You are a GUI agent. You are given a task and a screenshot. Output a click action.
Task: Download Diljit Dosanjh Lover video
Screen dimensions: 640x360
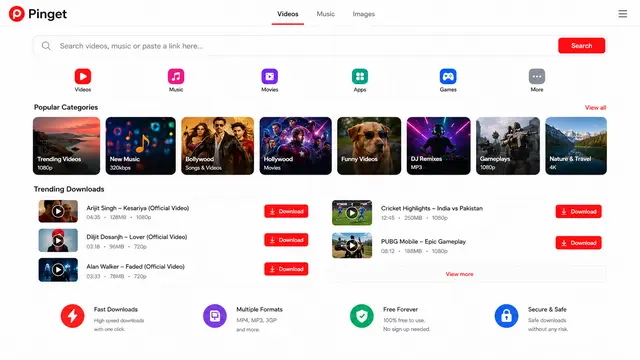pos(286,240)
